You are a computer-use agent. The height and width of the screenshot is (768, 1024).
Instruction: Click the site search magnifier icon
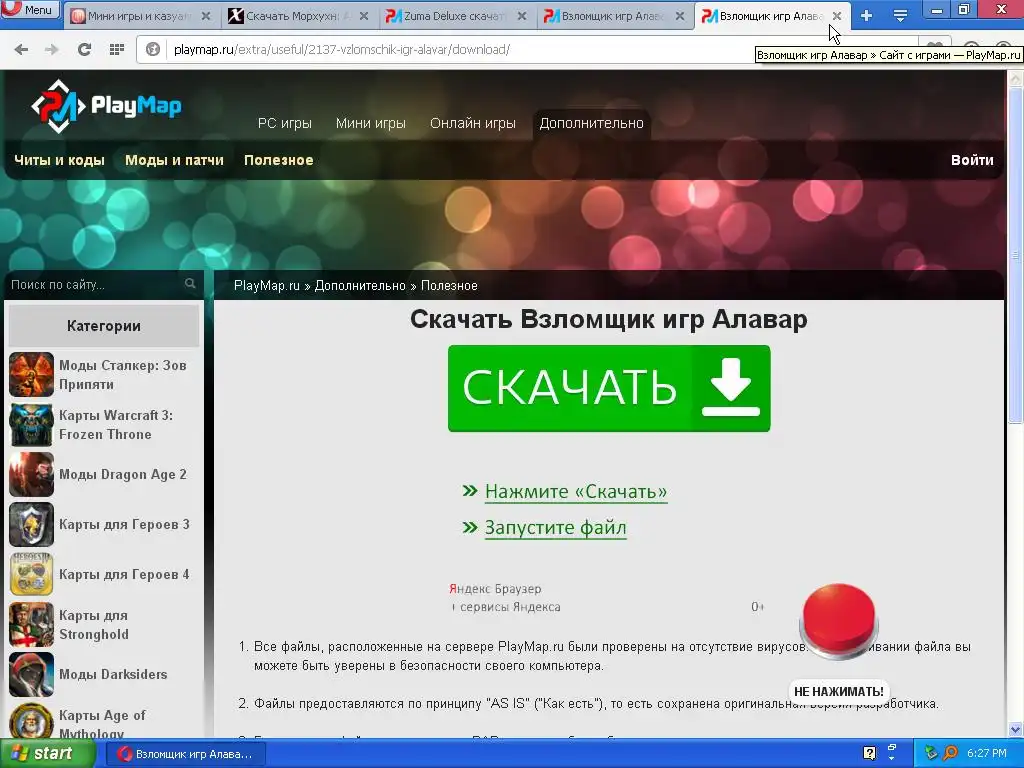pos(190,283)
